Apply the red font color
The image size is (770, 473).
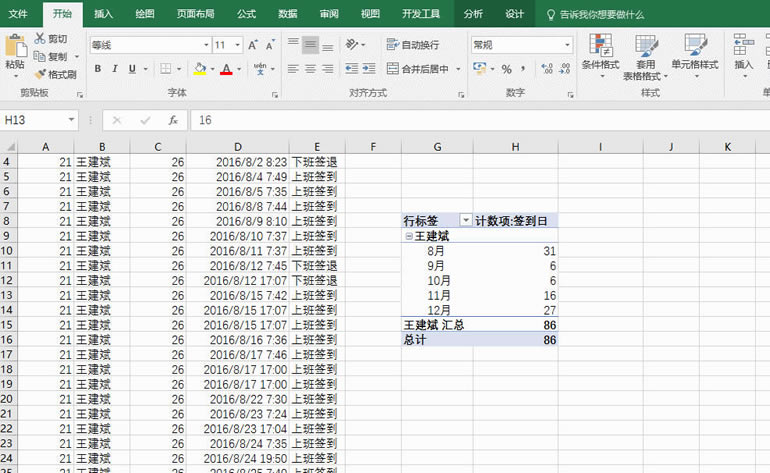pyautogui.click(x=226, y=69)
